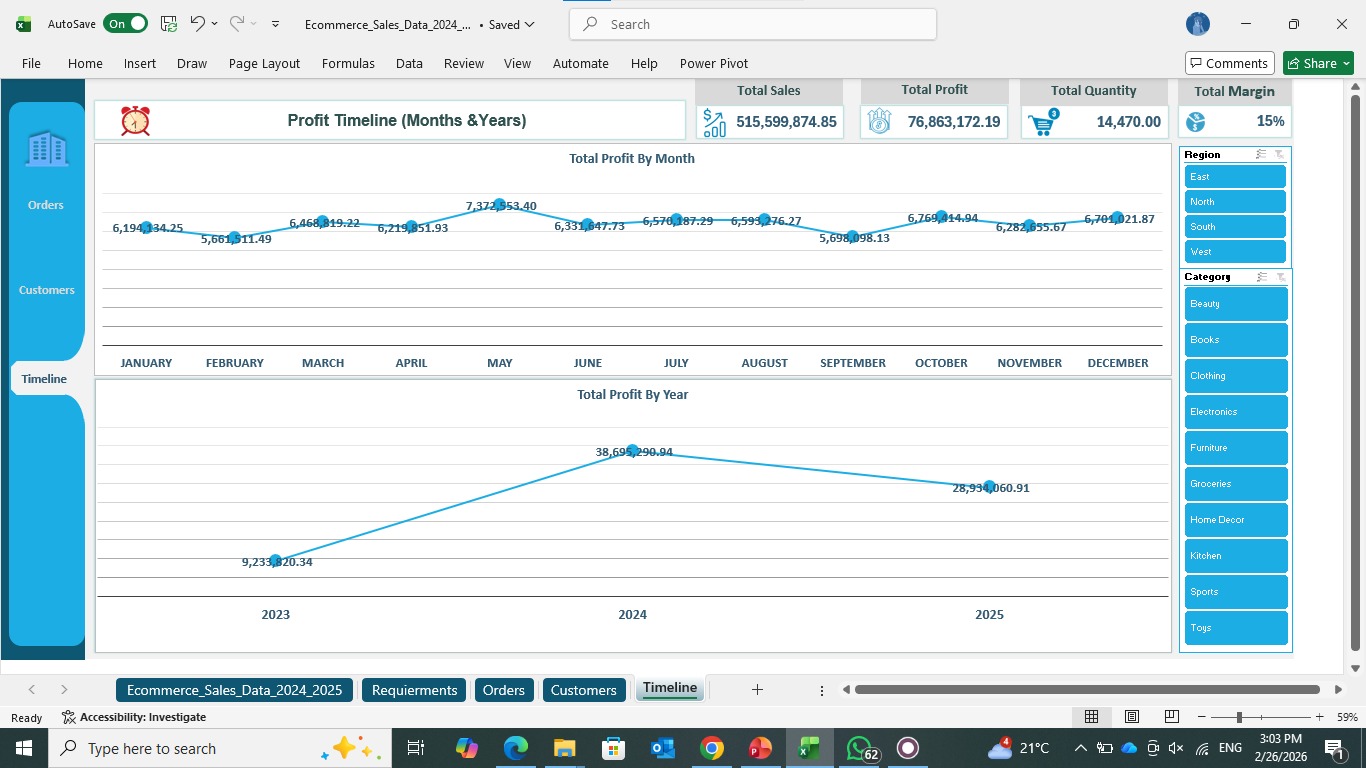
Task: Toggle the East region slicer item
Action: (x=1235, y=177)
